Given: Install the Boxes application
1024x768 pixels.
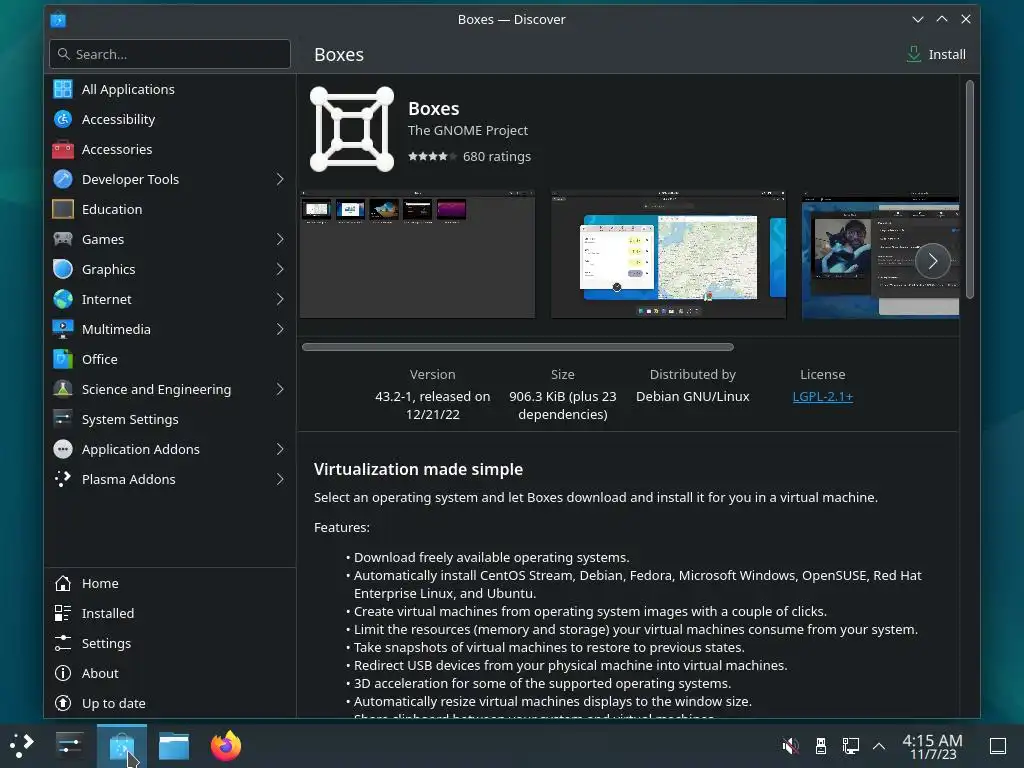Looking at the screenshot, I should pyautogui.click(x=936, y=54).
